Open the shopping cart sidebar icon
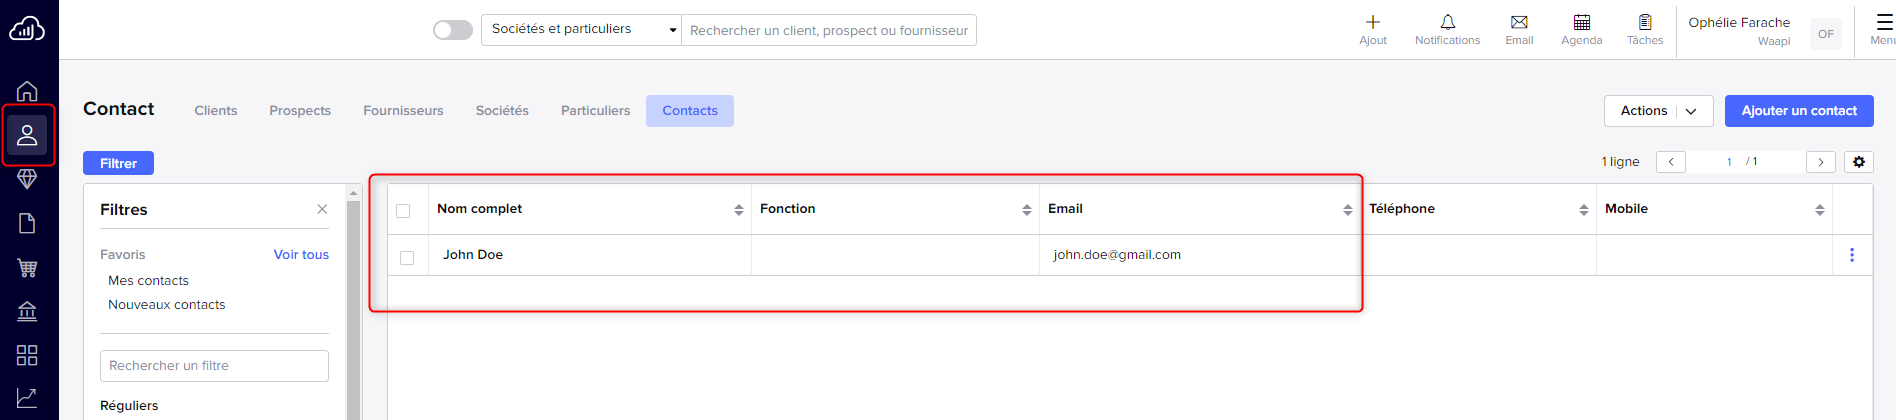Image resolution: width=1896 pixels, height=420 pixels. (27, 267)
